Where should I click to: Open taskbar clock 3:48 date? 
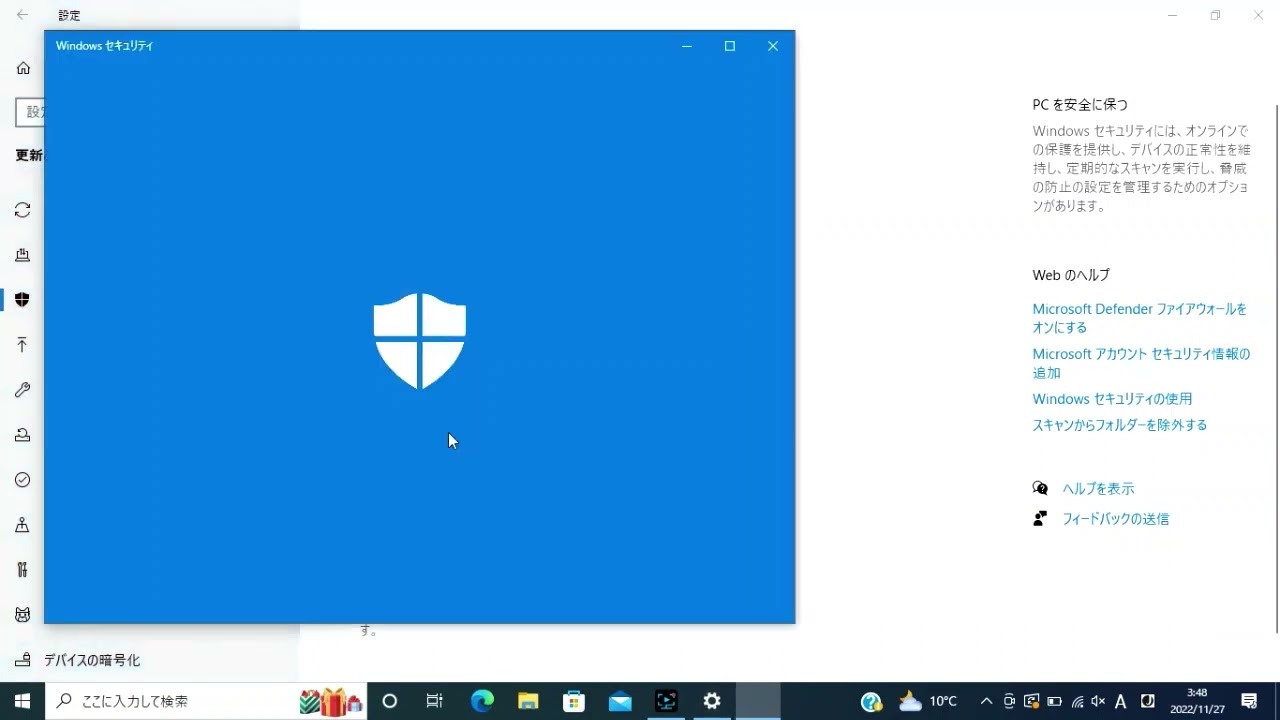tap(1197, 701)
